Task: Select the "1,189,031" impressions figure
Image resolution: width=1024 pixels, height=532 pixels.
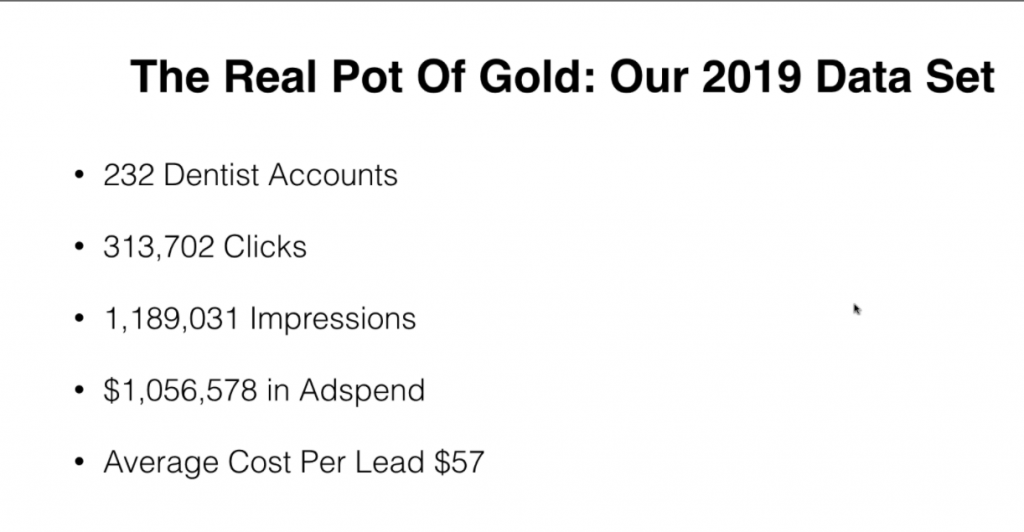Action: coord(172,319)
